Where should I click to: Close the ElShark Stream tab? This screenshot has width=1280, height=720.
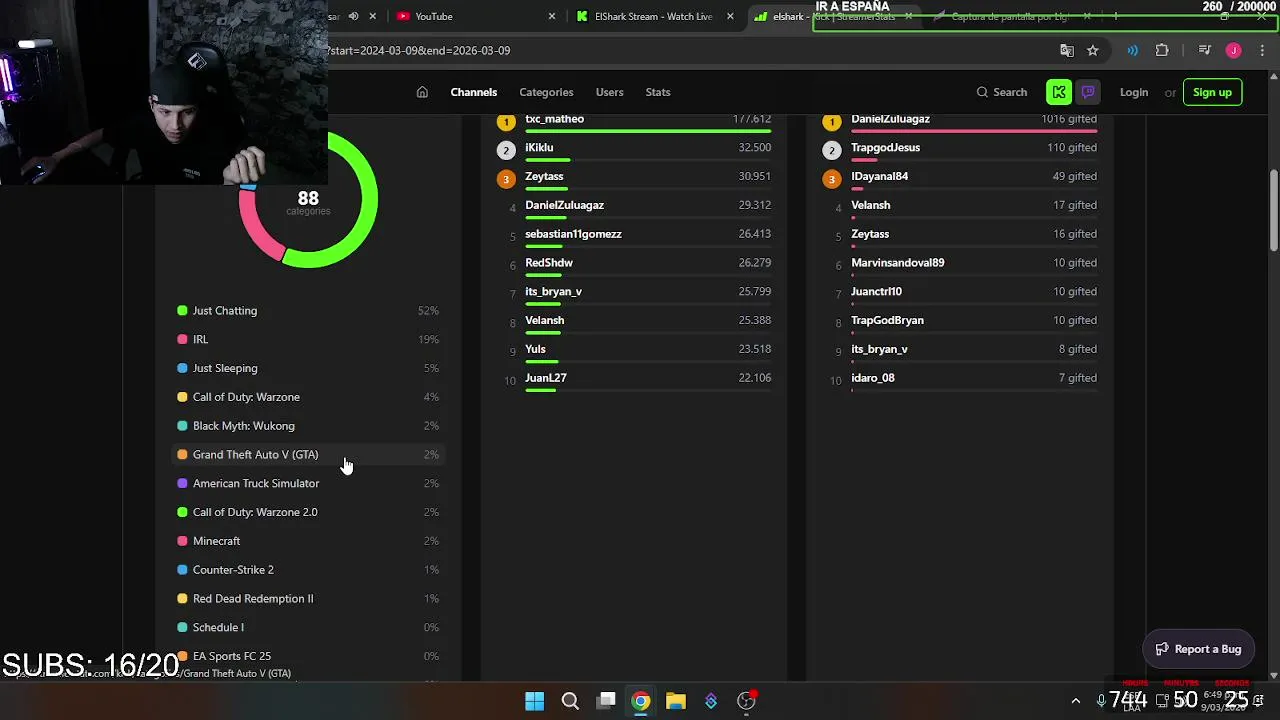[x=730, y=16]
